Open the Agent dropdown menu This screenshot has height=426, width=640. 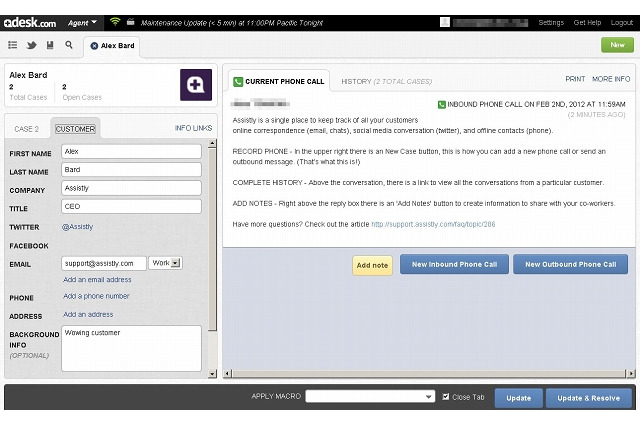point(81,21)
